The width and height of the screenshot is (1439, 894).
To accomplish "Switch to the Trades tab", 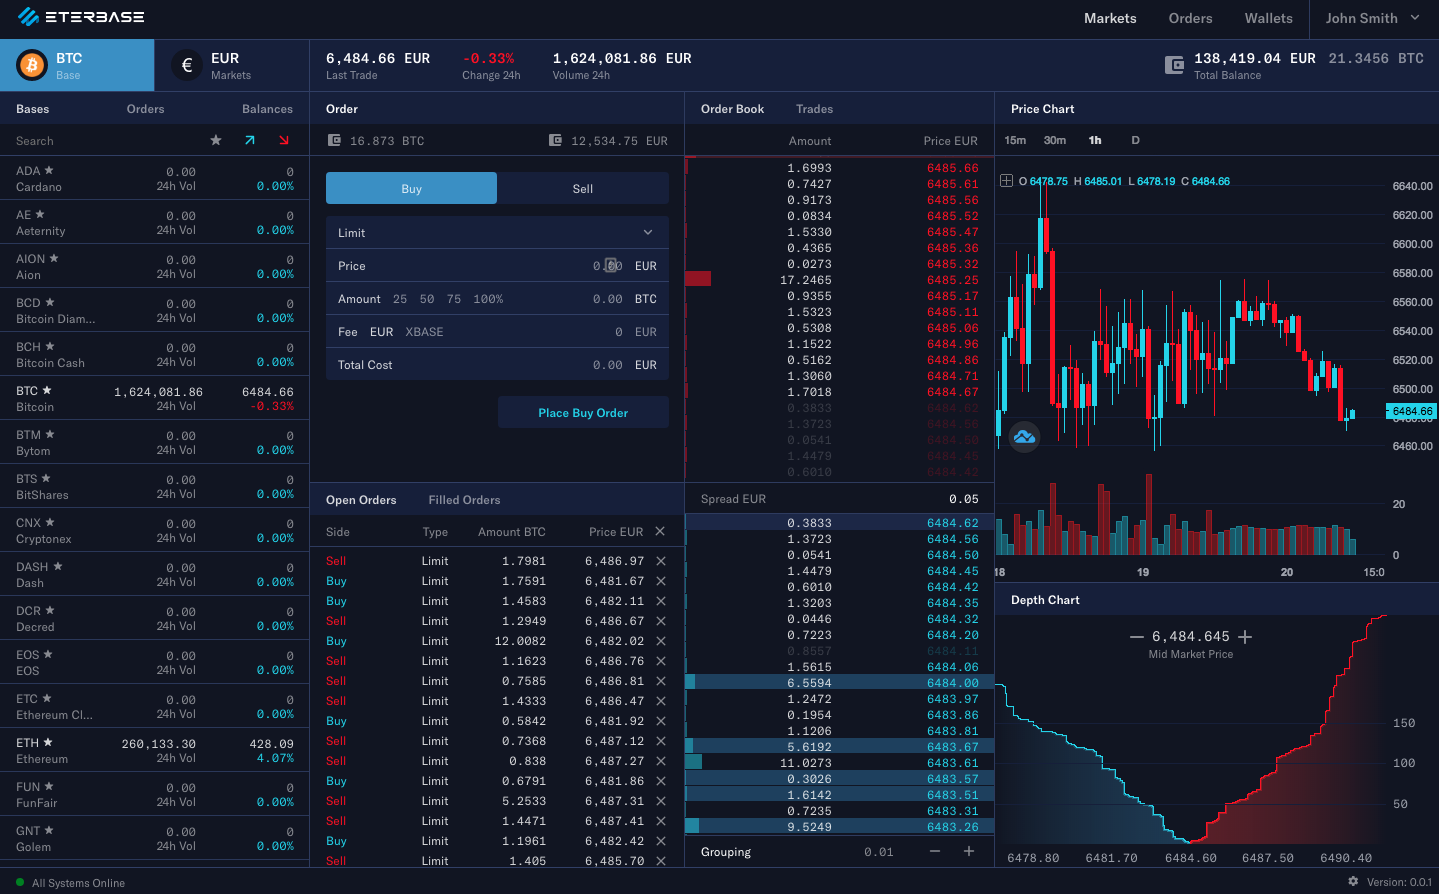I will (814, 109).
